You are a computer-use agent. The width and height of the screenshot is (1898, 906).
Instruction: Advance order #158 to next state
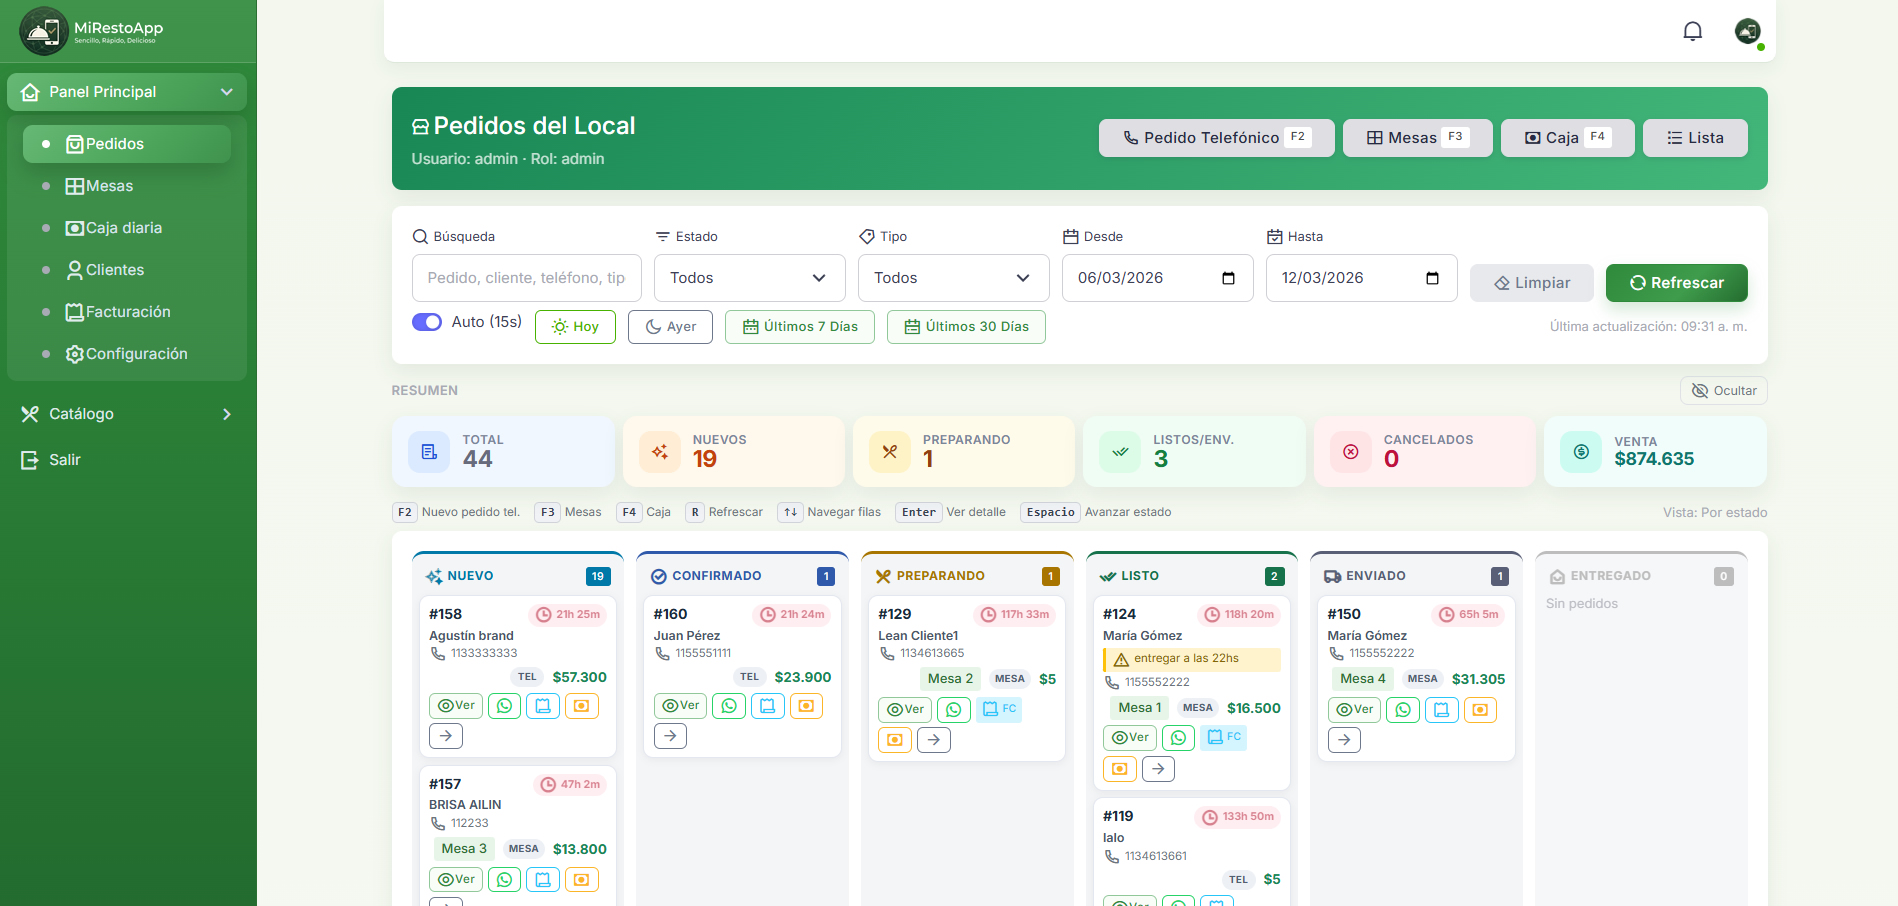click(x=446, y=736)
